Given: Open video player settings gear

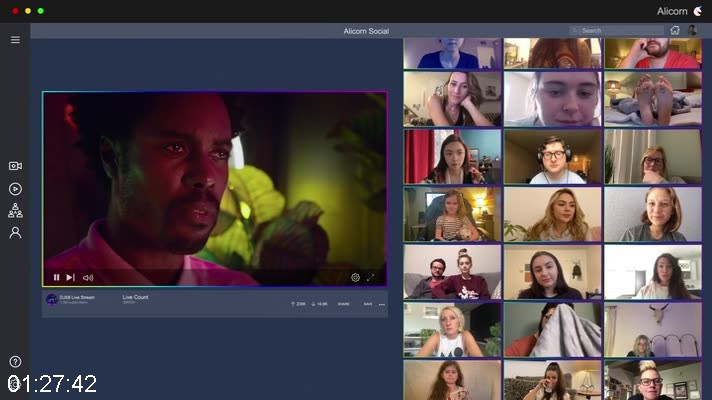Looking at the screenshot, I should coord(355,277).
